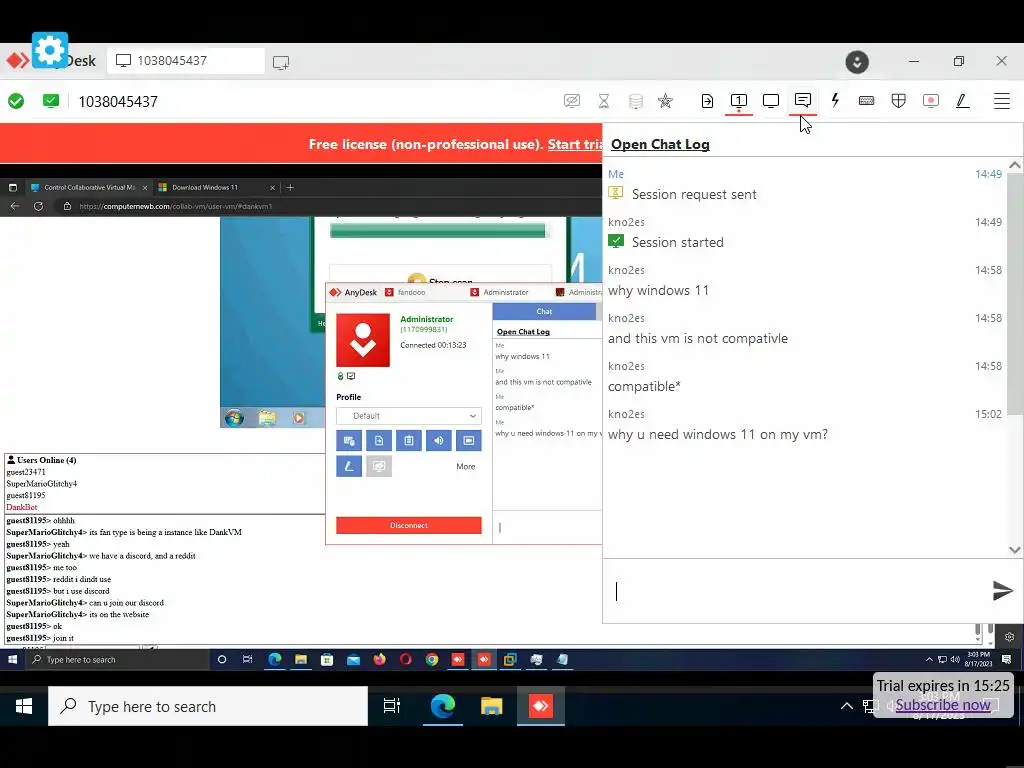Screen dimensions: 1024x768
Task: Open Chat Log link in chat panel
Action: point(660,144)
